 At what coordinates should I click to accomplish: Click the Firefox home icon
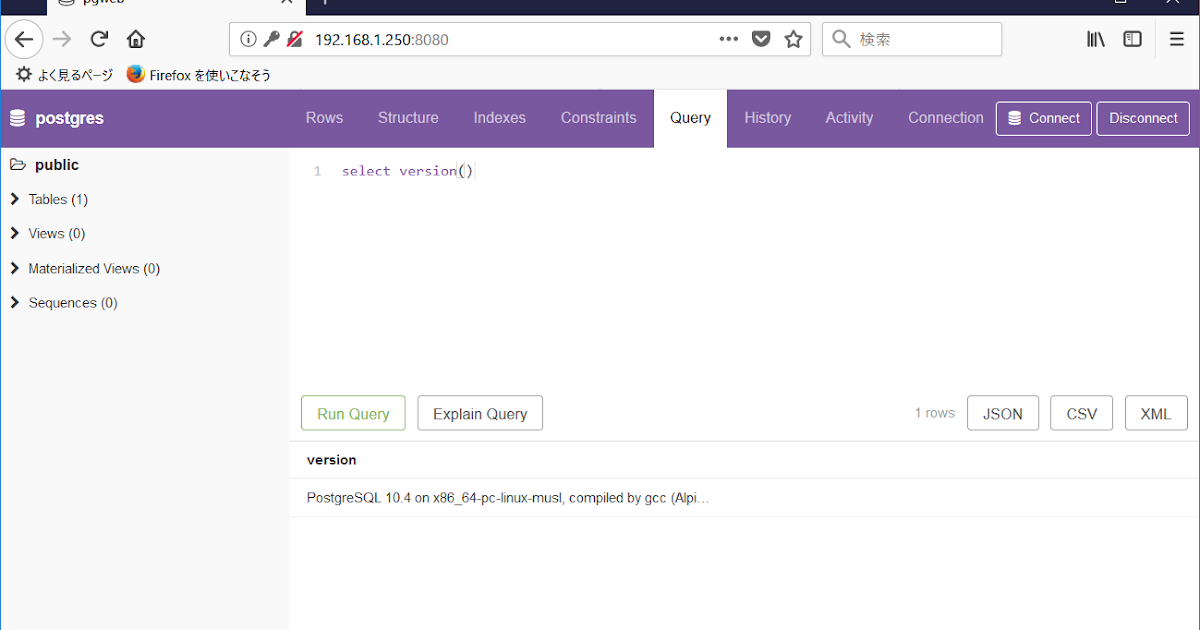tap(136, 39)
